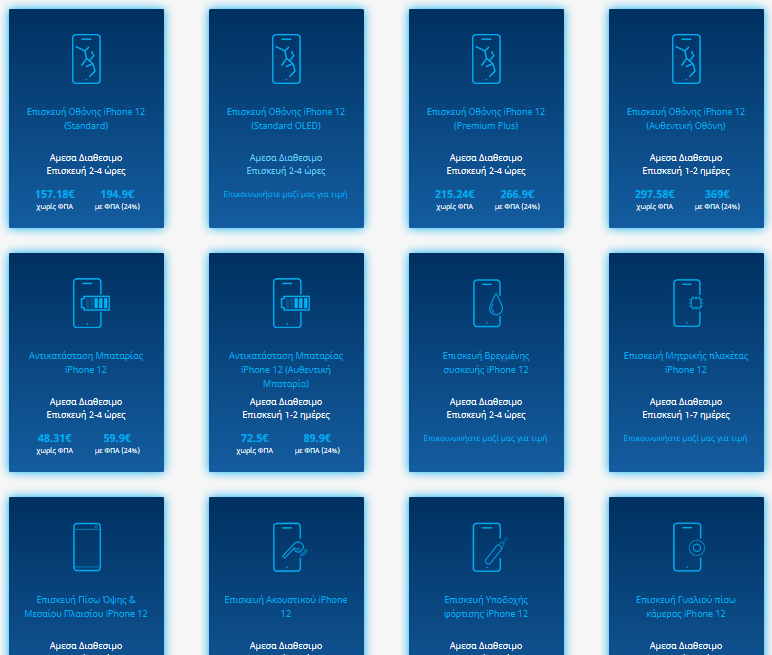Click charging plug icon for Υποδοχής φόρτισης
The width and height of the screenshot is (772, 655).
489,547
